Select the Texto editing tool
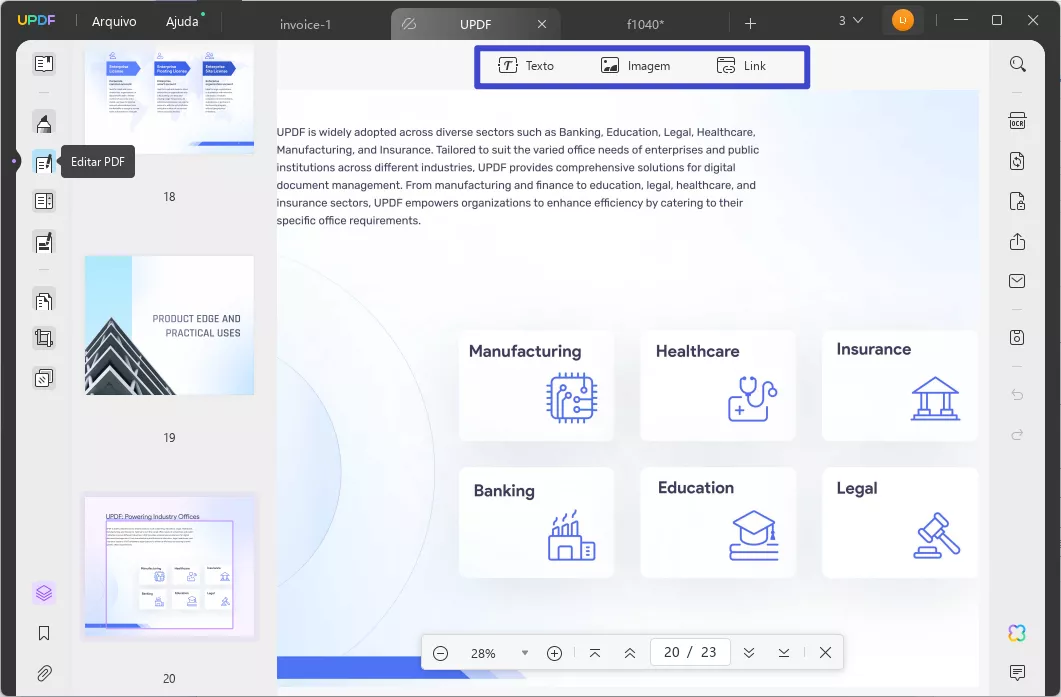1061x697 pixels. [x=526, y=66]
